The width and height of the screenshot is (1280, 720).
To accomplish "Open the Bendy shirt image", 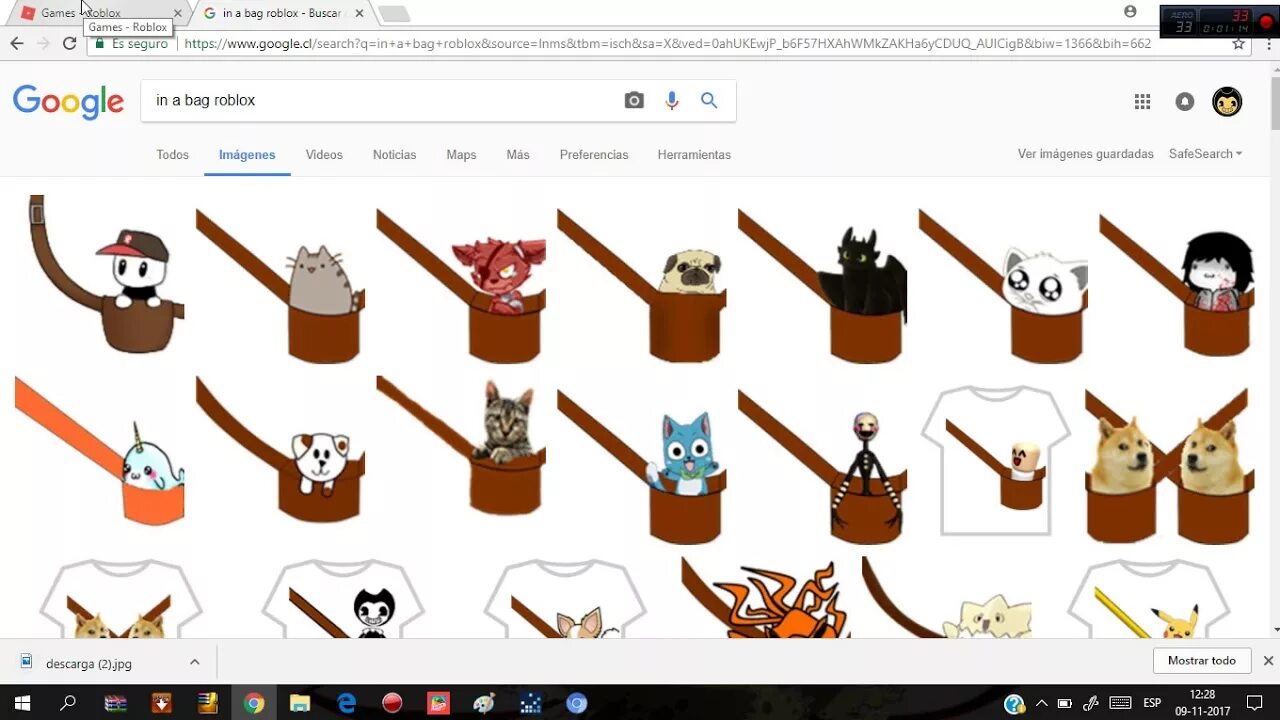I will [343, 598].
